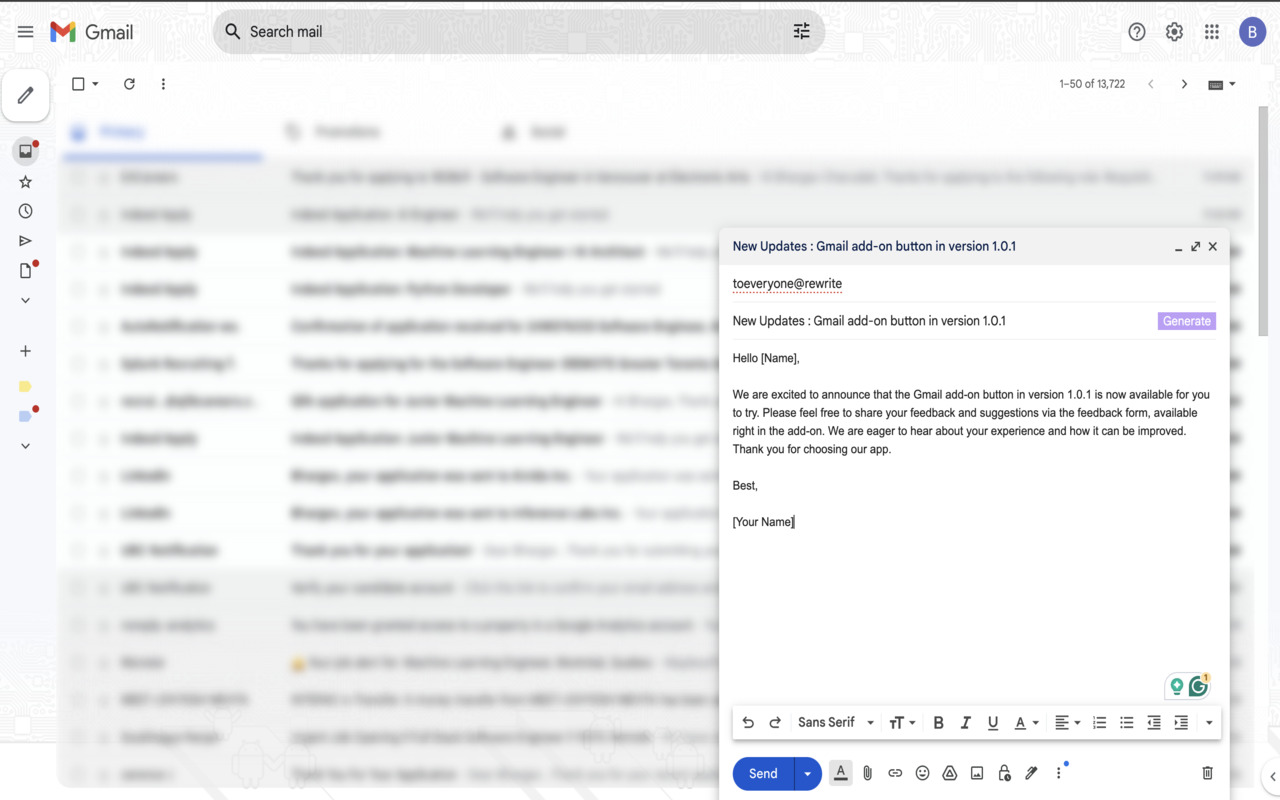Open Starred in the sidebar
The width and height of the screenshot is (1280, 800).
(26, 182)
